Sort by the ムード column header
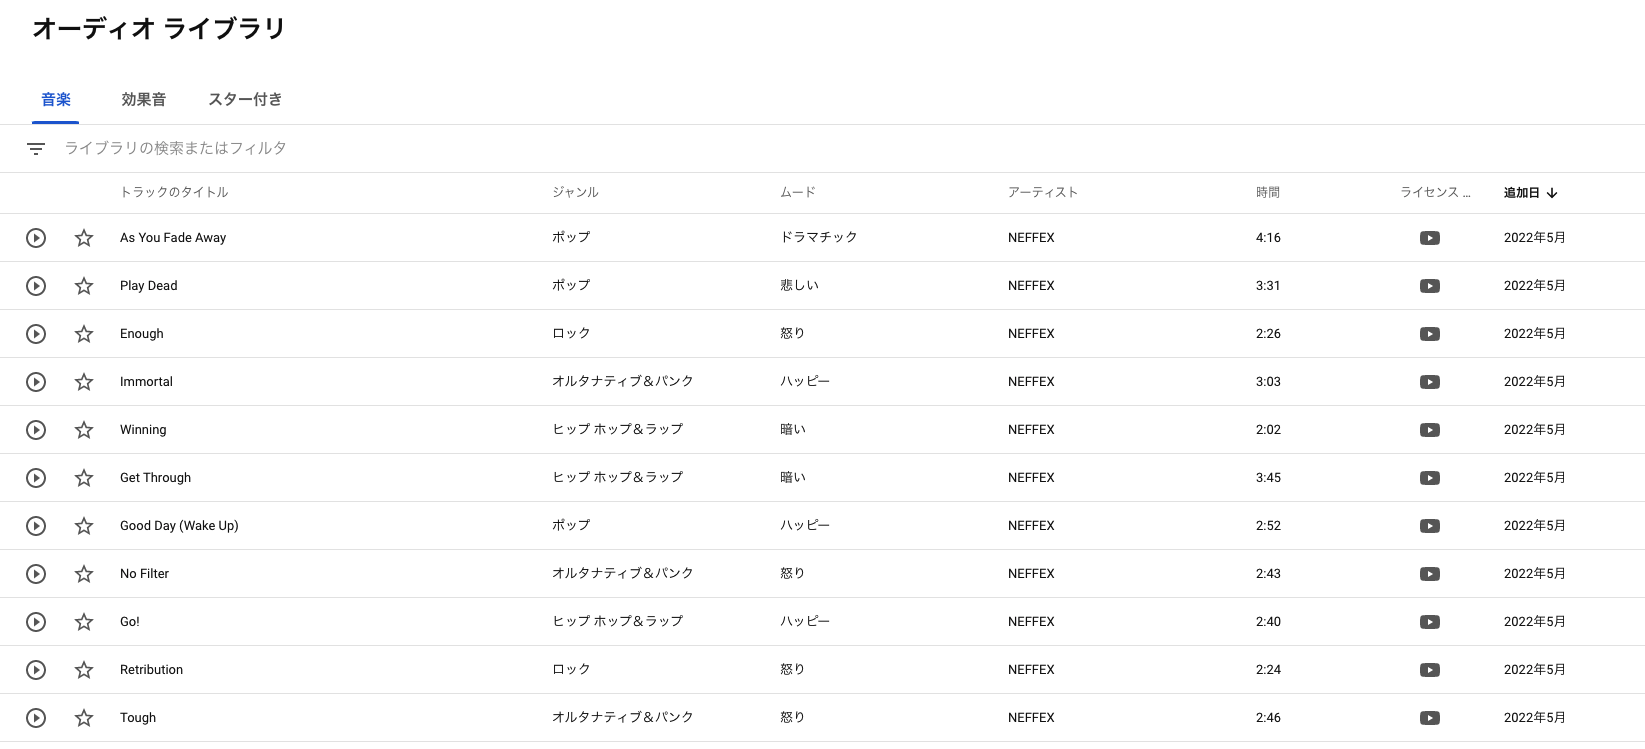The image size is (1645, 749). 798,192
